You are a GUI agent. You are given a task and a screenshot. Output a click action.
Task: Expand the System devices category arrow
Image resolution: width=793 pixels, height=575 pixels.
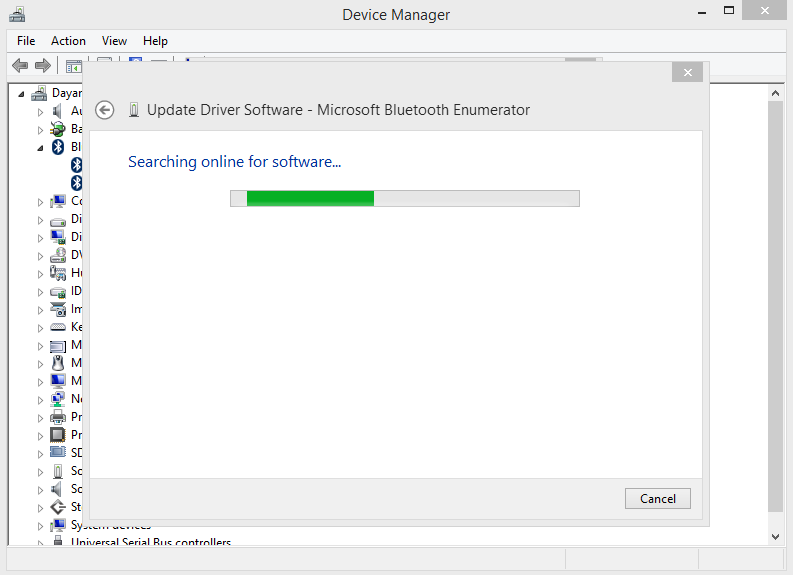click(x=40, y=526)
